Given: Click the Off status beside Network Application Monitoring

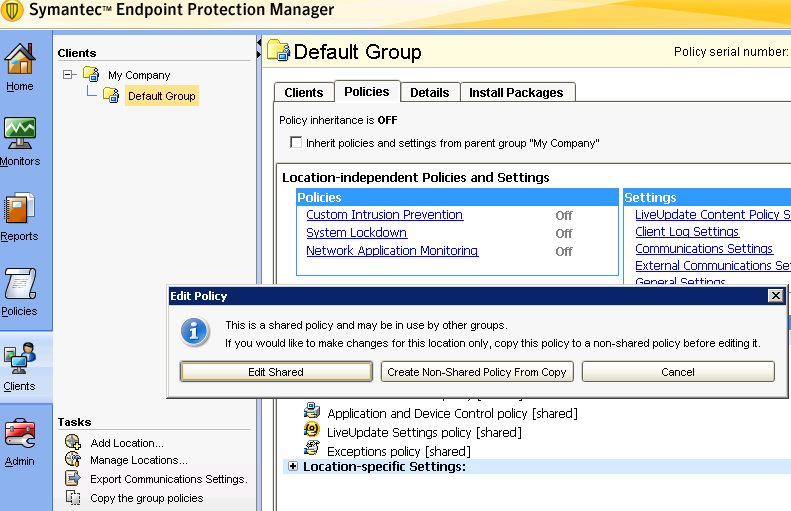Looking at the screenshot, I should [563, 251].
